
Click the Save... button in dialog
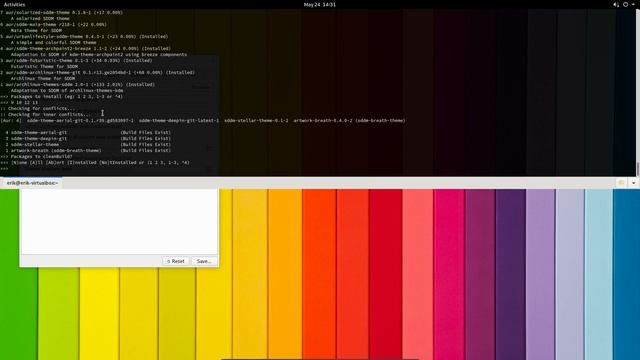[x=204, y=261]
